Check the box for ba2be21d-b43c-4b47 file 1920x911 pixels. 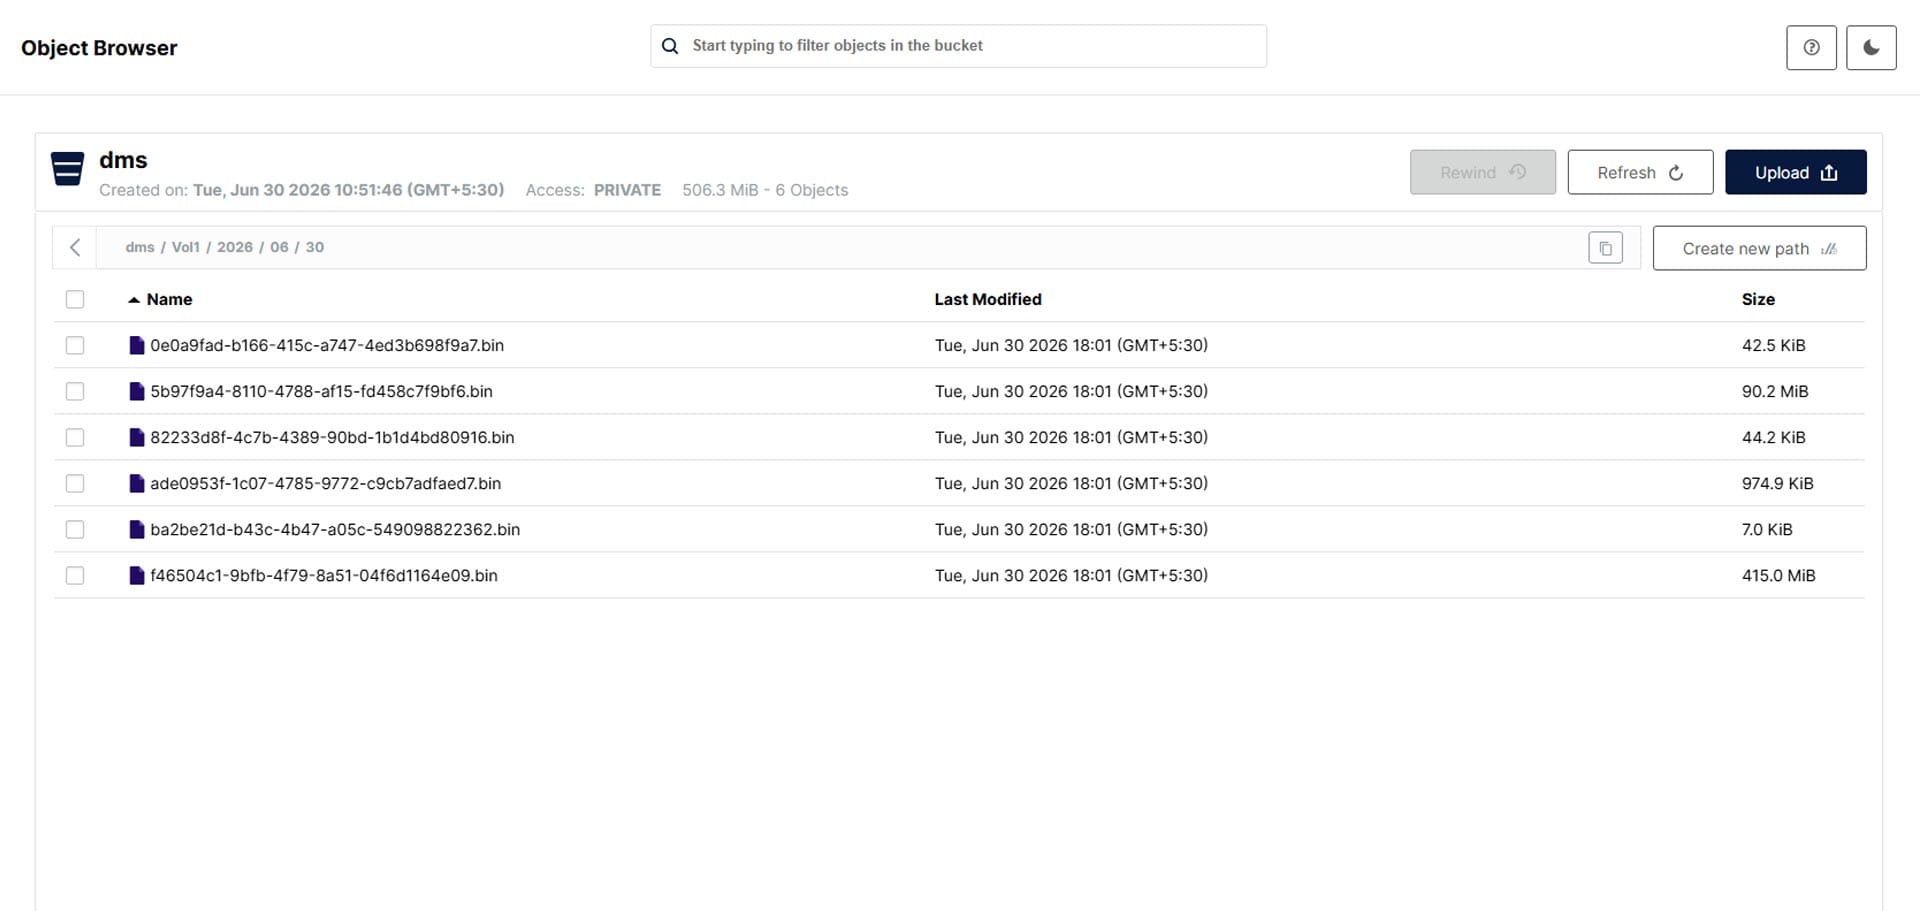click(x=75, y=529)
